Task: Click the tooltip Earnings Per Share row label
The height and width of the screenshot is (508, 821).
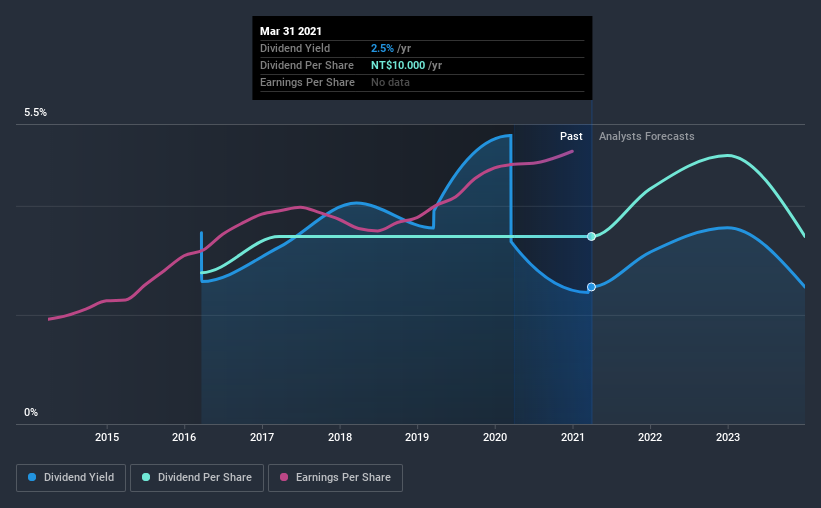Action: (x=307, y=82)
